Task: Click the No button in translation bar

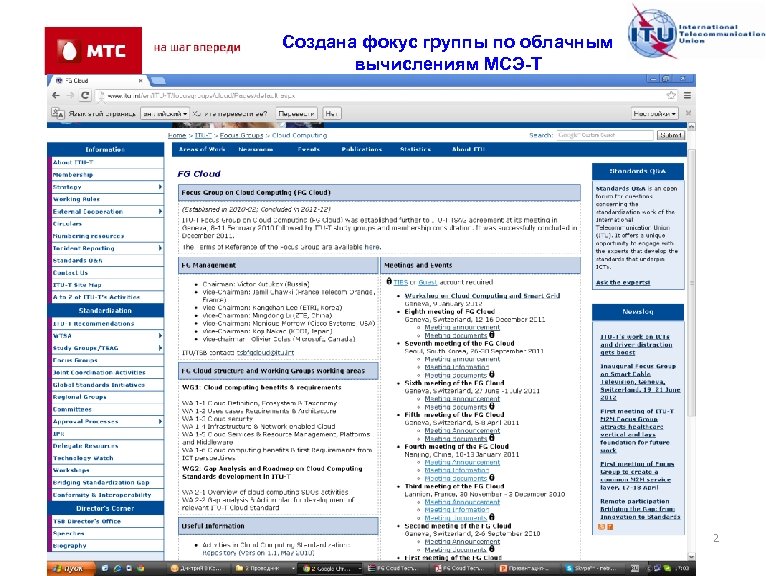Action: point(331,113)
